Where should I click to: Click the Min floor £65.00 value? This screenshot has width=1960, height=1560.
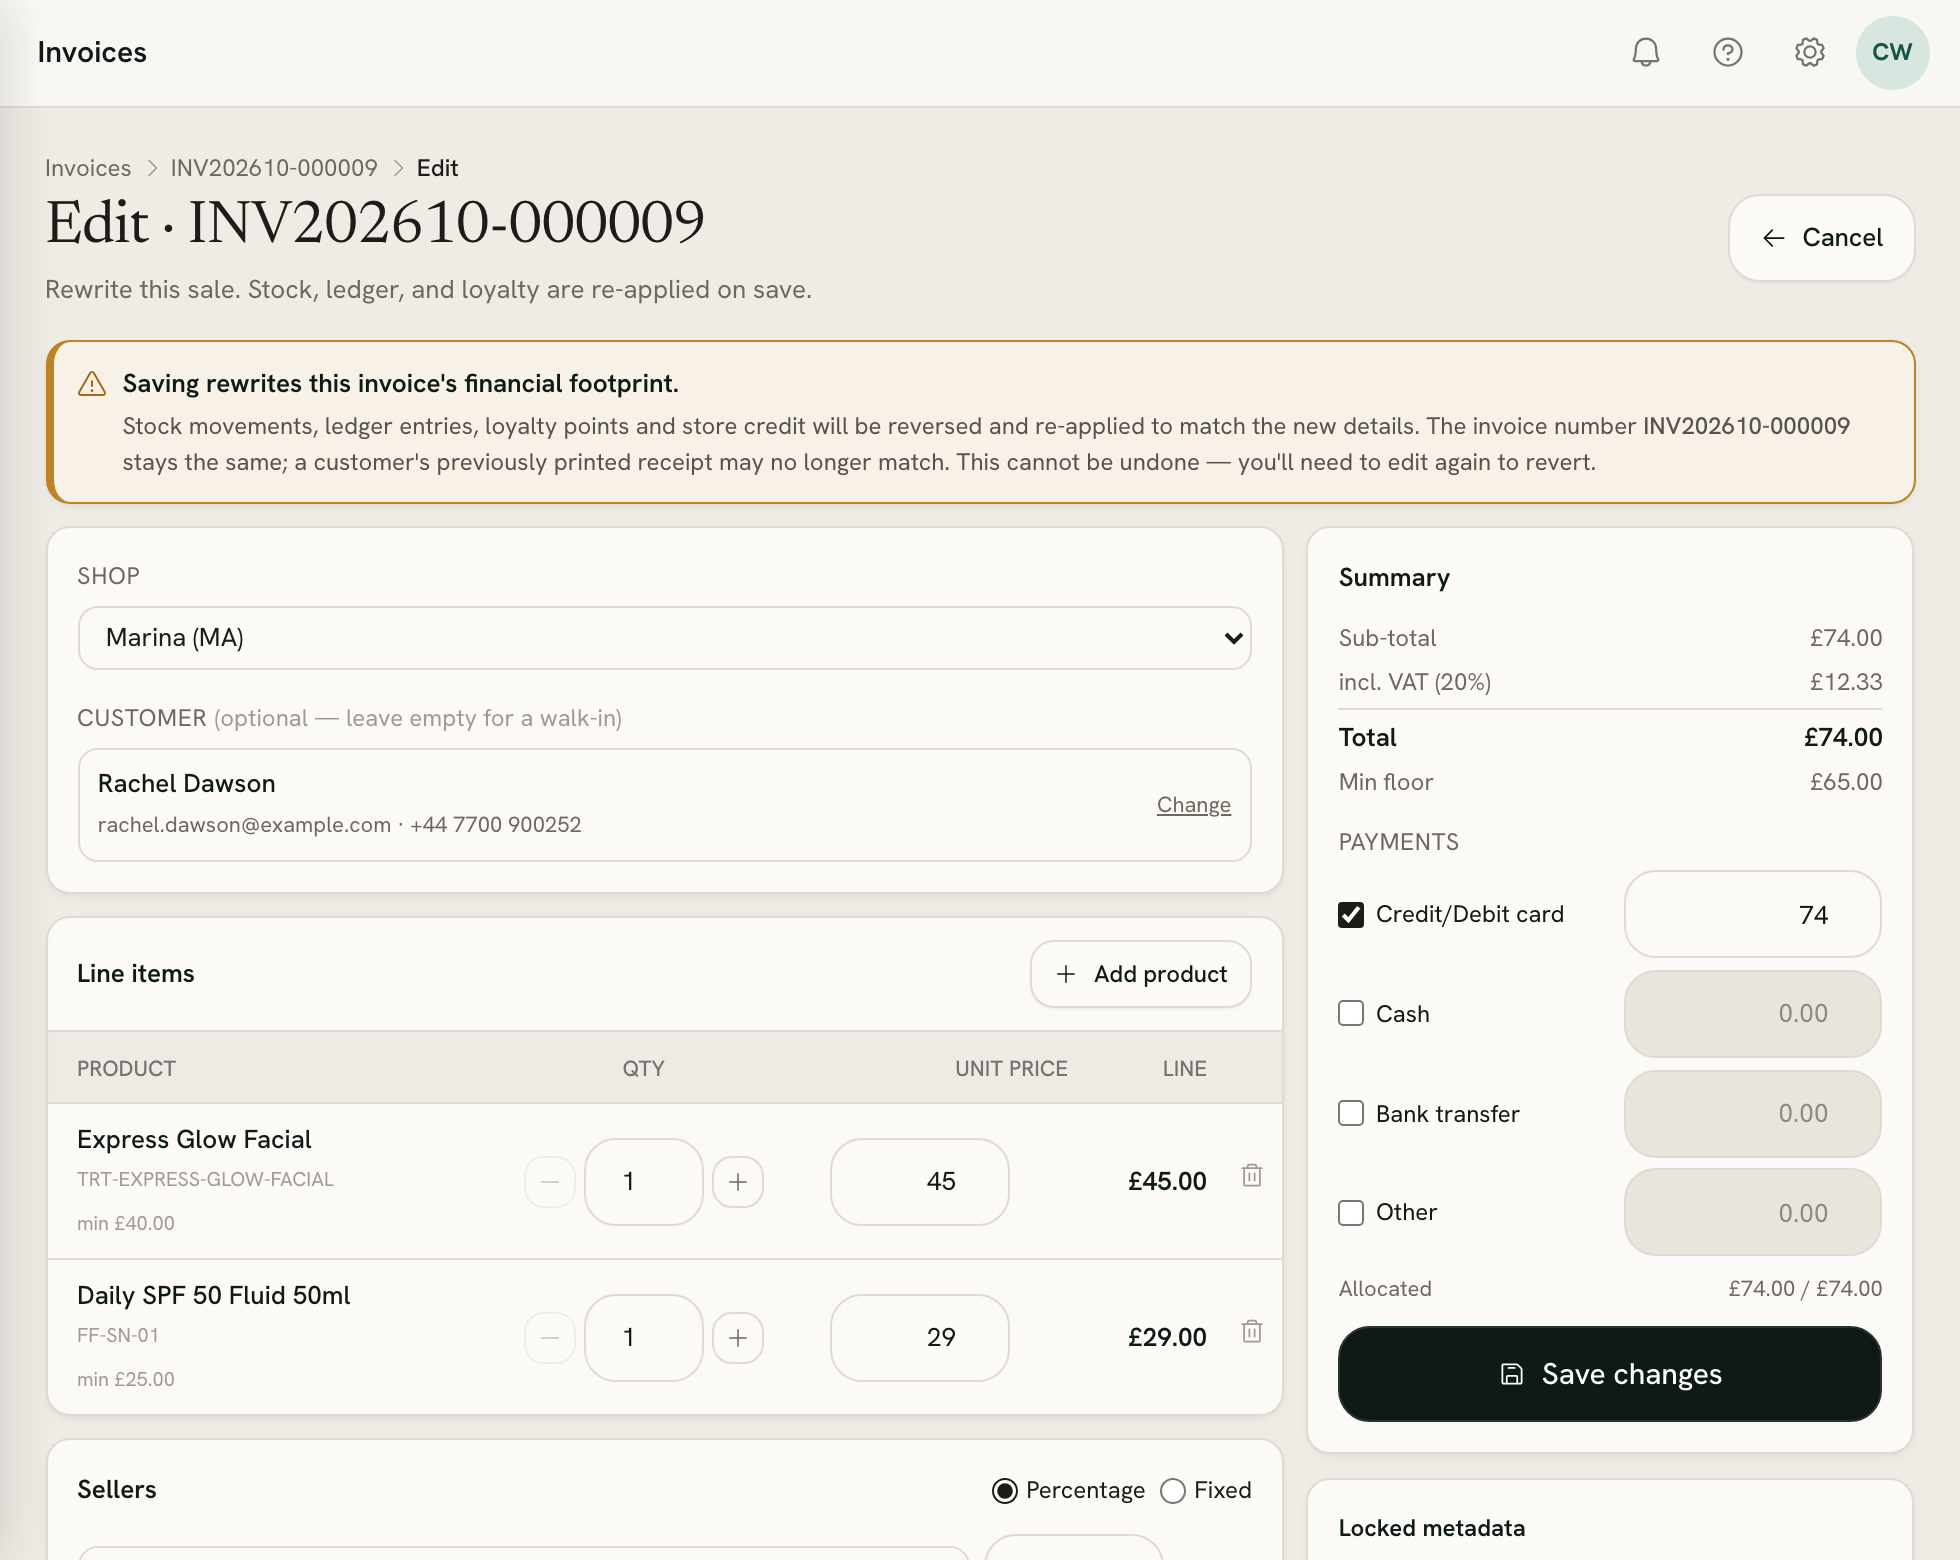(x=1846, y=782)
